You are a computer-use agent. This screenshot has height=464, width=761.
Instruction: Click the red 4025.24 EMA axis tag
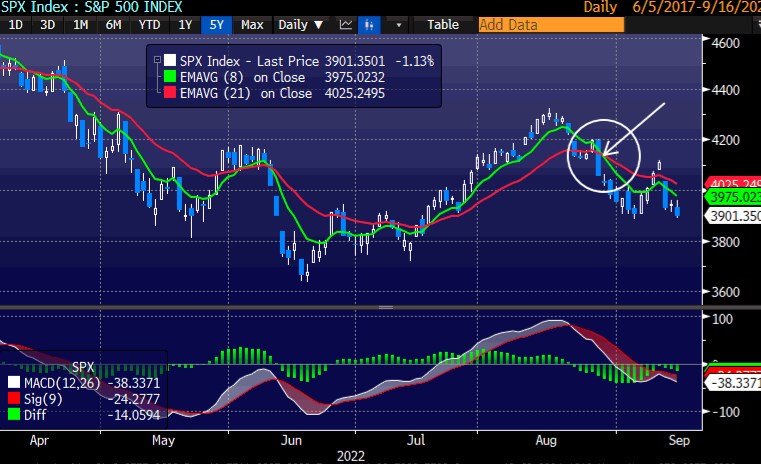[733, 183]
